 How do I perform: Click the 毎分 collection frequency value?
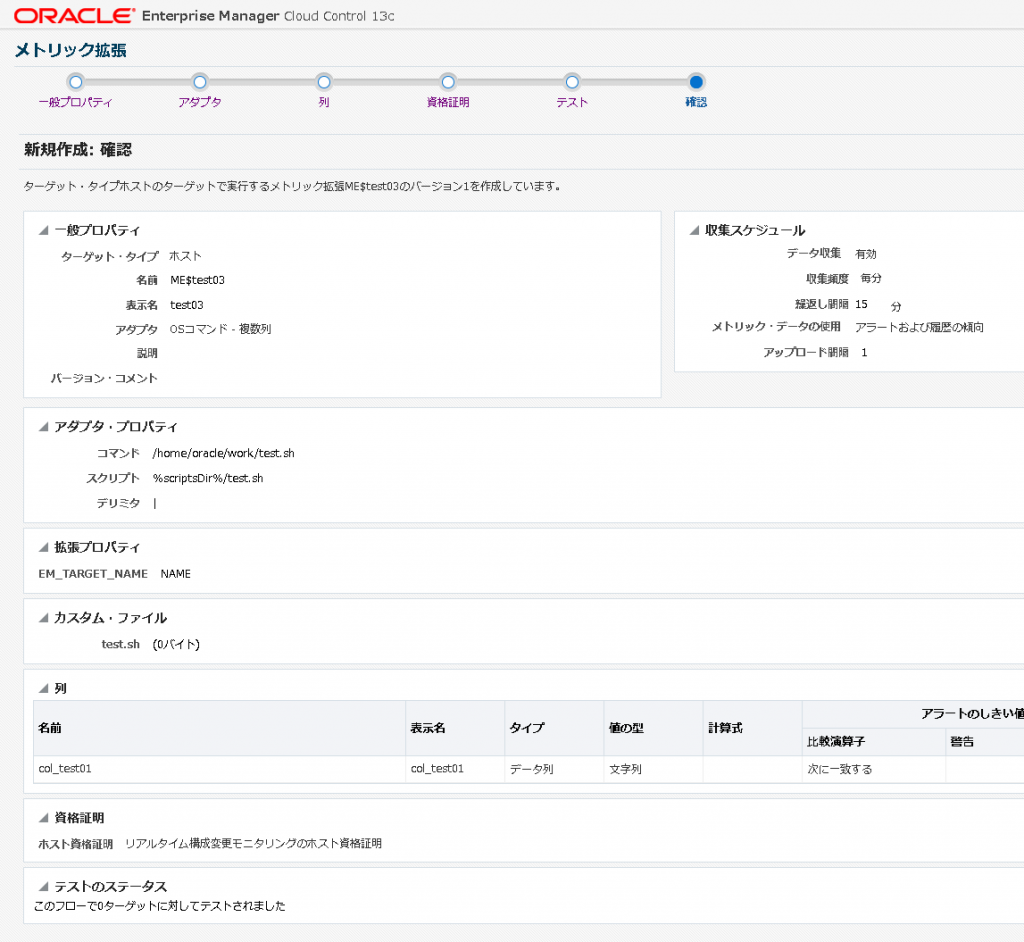(871, 278)
